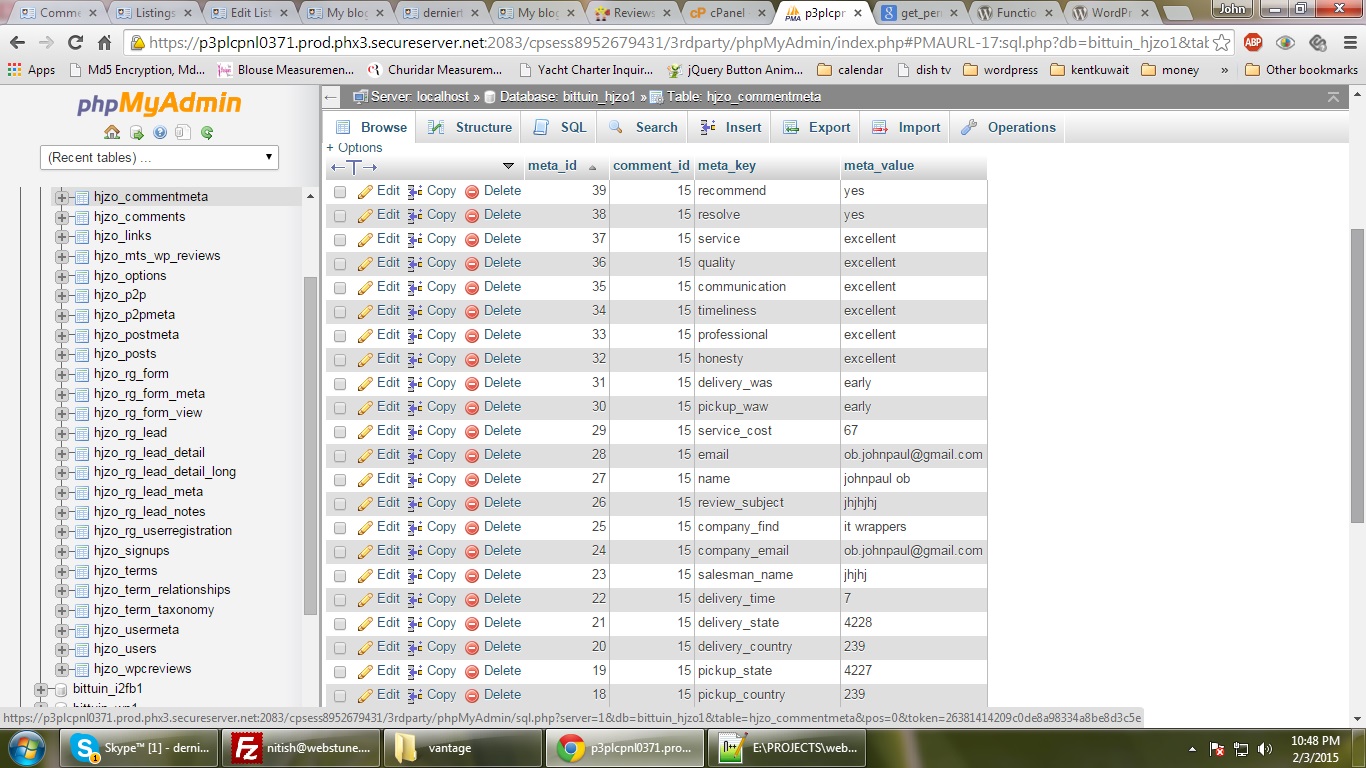Click the log out database icon
The width and height of the screenshot is (1366, 768).
[x=137, y=132]
